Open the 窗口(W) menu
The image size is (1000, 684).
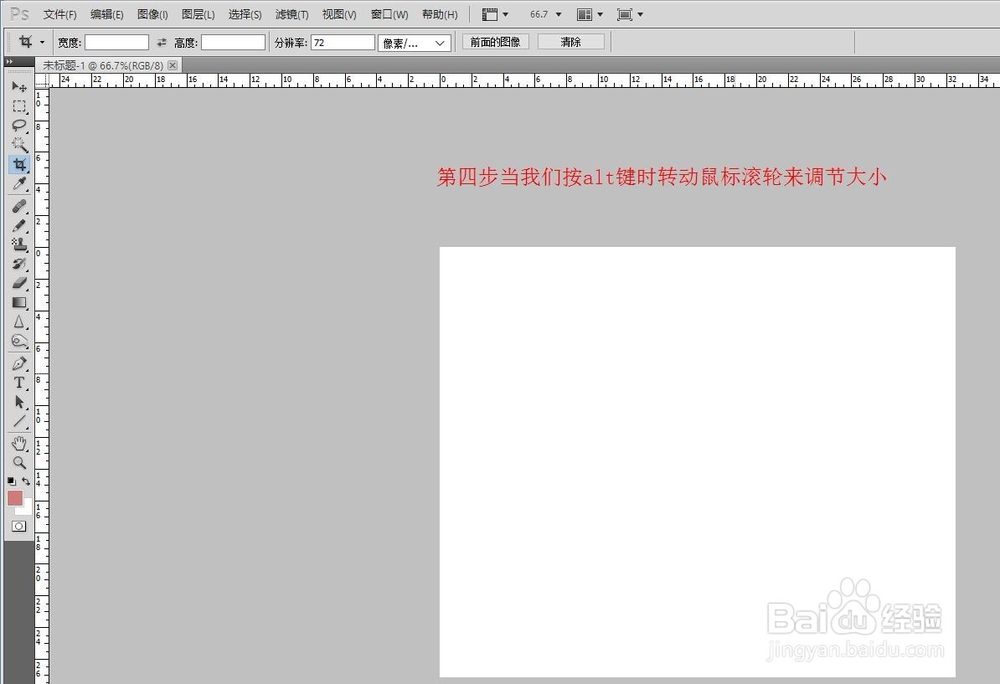389,14
